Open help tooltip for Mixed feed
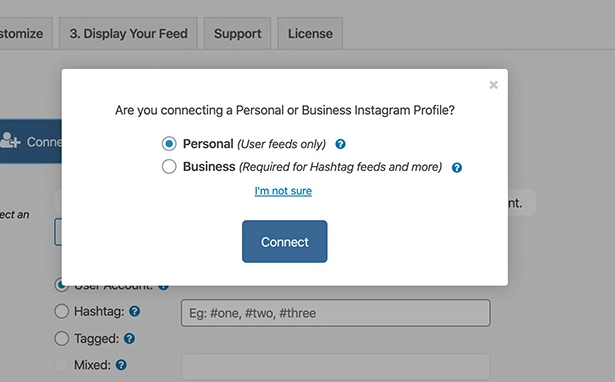Viewport: 615px width, 382px height. [121, 365]
